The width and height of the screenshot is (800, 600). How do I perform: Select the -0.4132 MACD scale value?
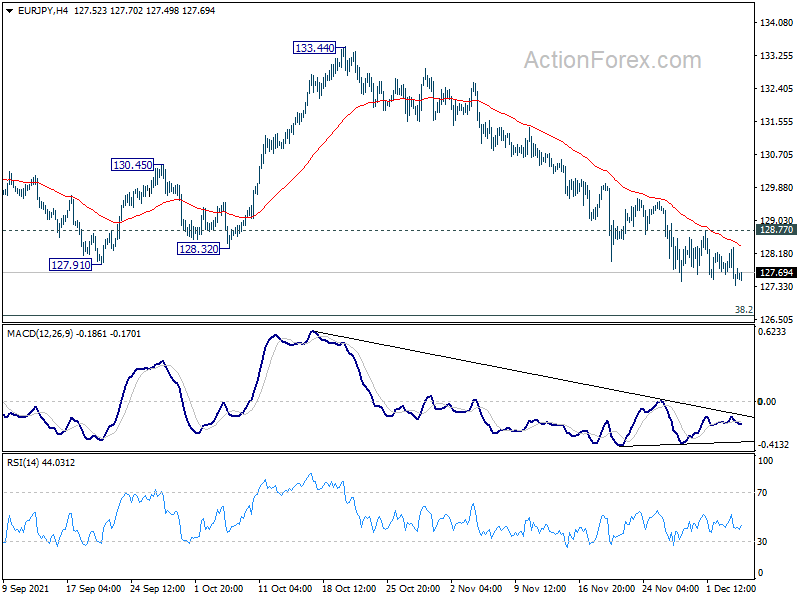pos(774,445)
